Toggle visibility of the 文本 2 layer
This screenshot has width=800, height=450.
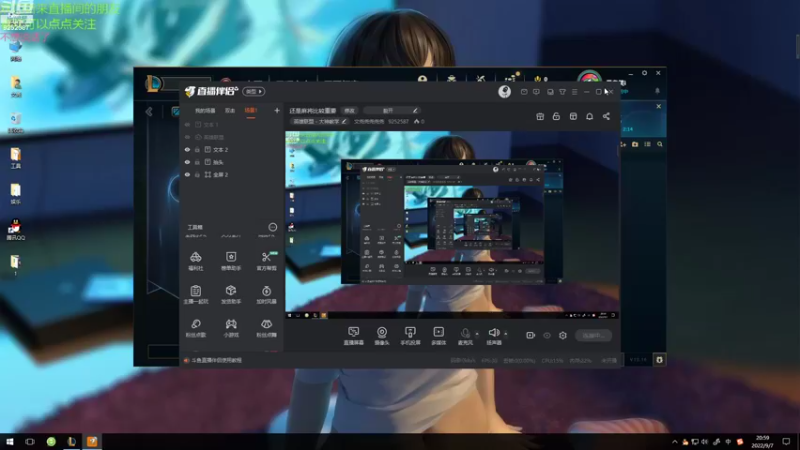pyautogui.click(x=187, y=149)
